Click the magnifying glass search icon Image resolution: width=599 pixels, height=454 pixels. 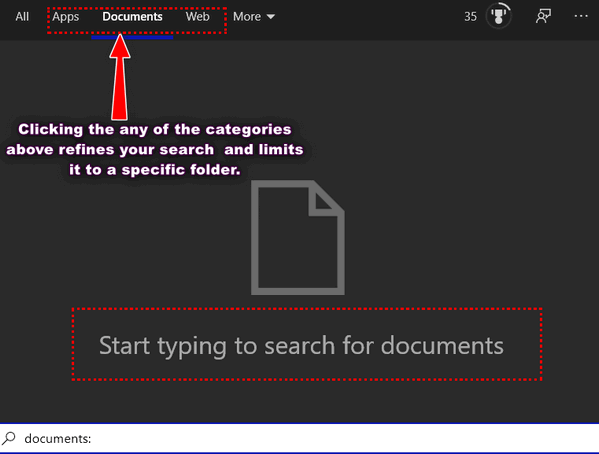pos(9,438)
